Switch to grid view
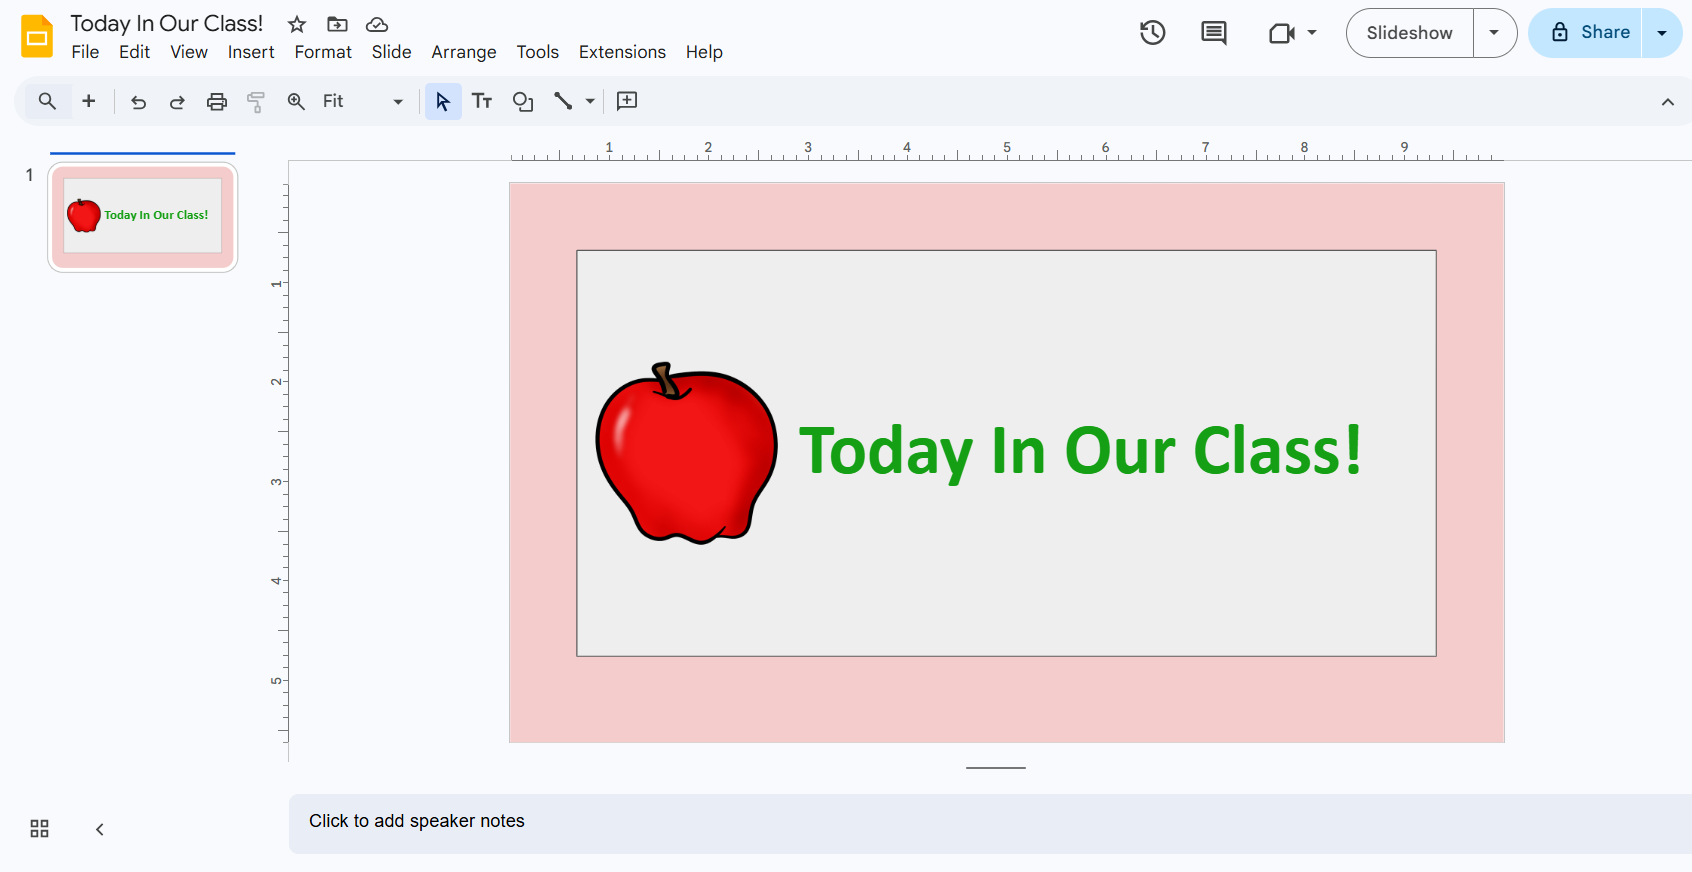The width and height of the screenshot is (1692, 872). click(39, 829)
